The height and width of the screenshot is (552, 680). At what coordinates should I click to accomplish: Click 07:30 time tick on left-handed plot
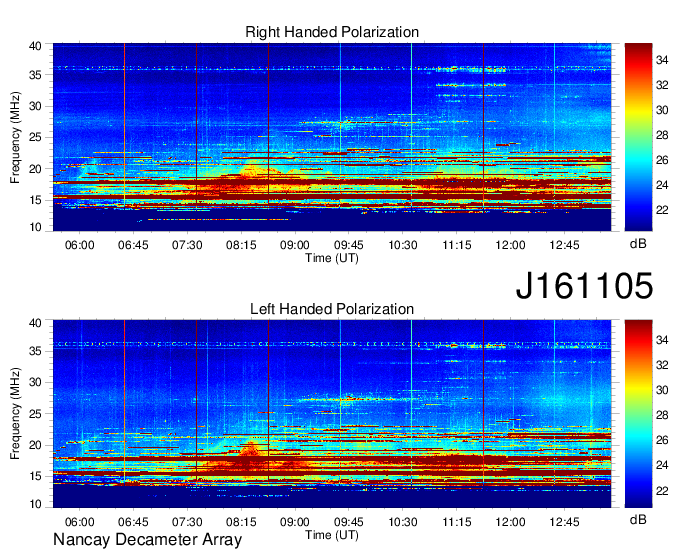[187, 522]
